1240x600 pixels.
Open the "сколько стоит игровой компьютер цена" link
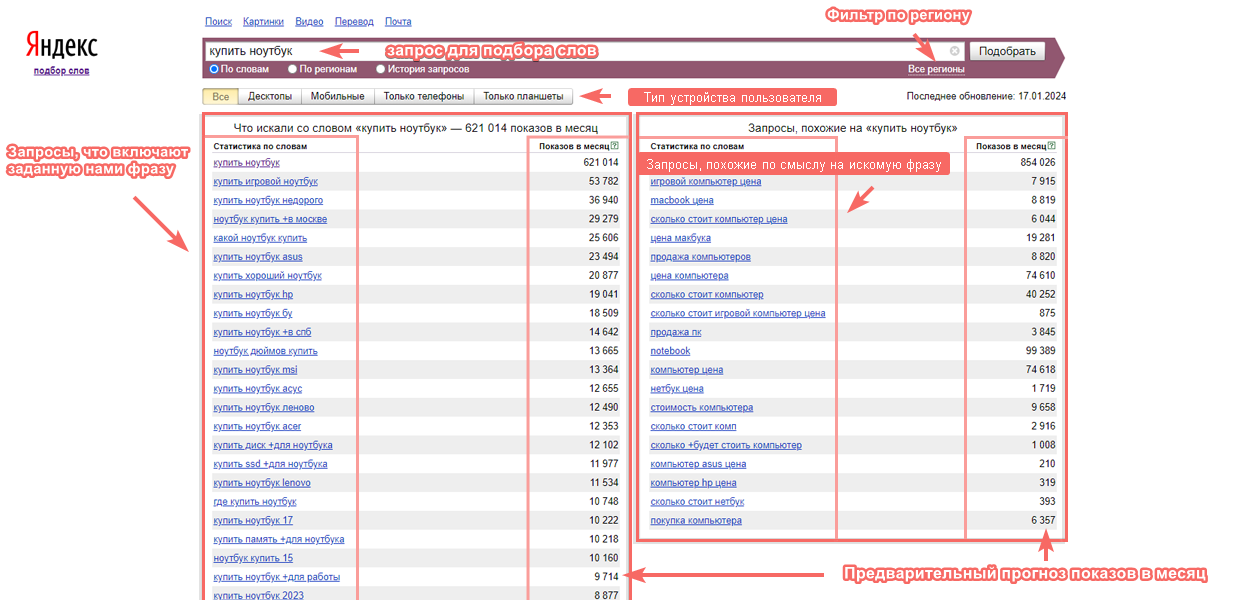tap(738, 313)
